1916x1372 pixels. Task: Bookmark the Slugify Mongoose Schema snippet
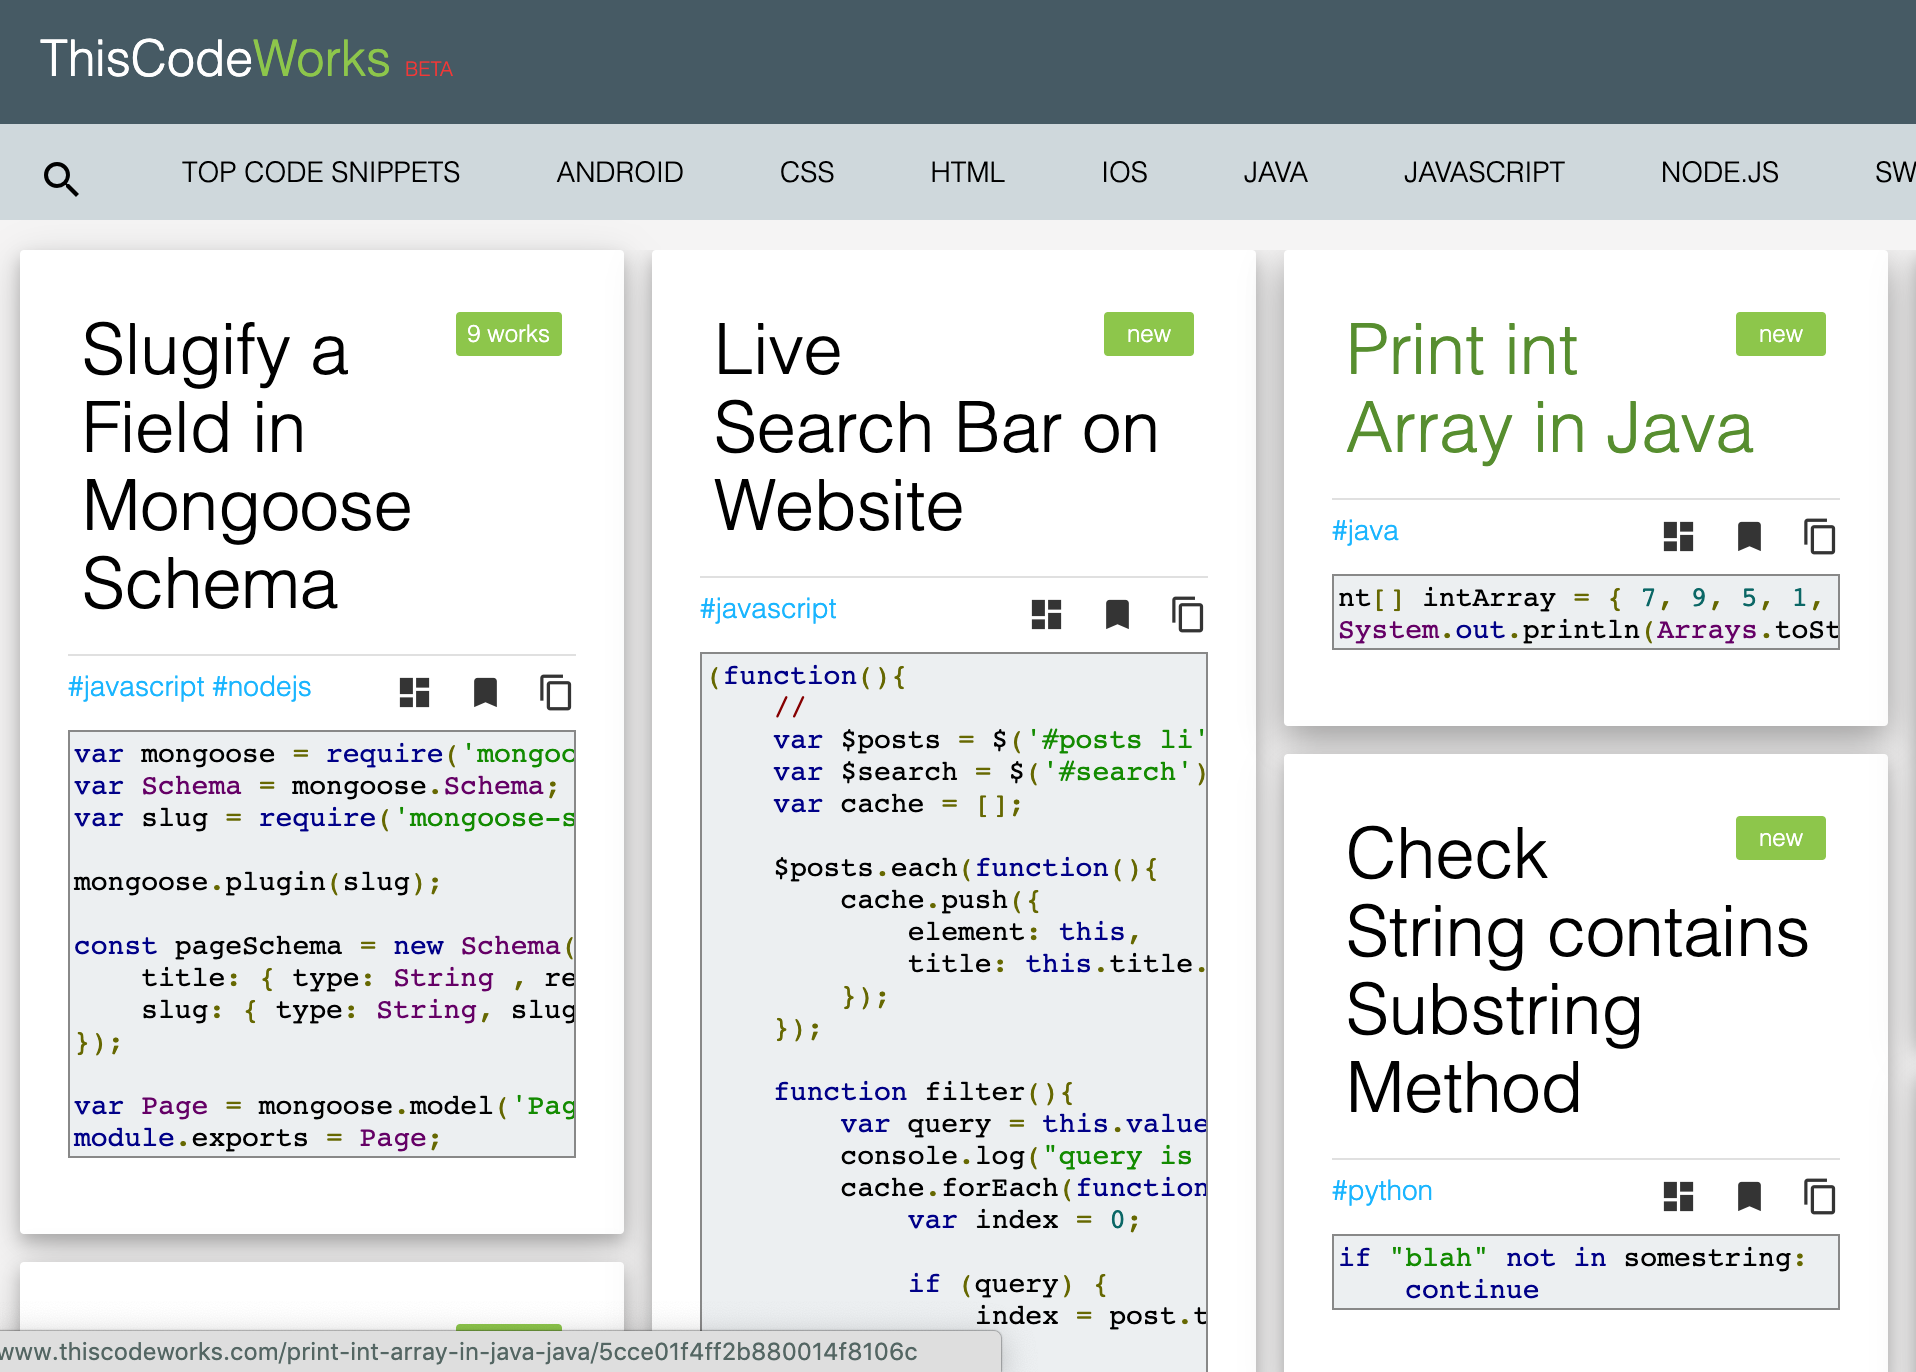pyautogui.click(x=485, y=692)
